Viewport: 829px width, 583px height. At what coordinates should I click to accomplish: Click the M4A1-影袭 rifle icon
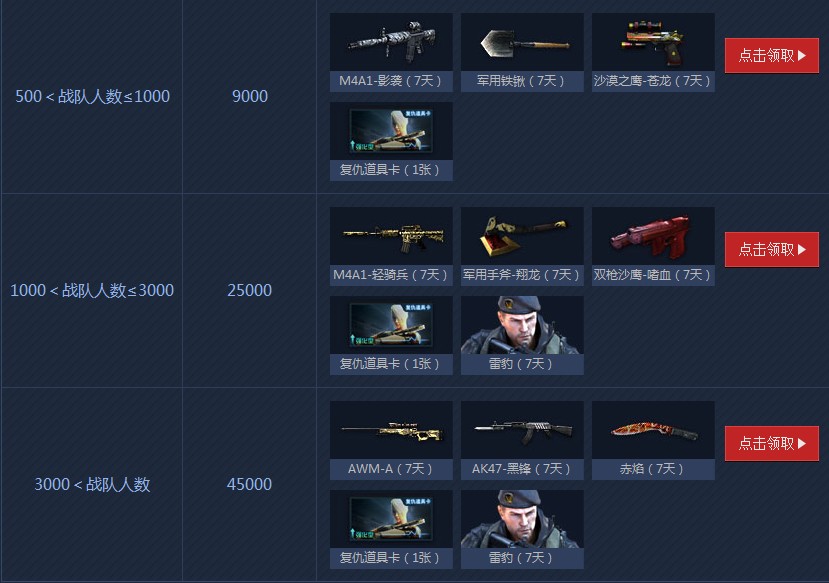(x=391, y=42)
